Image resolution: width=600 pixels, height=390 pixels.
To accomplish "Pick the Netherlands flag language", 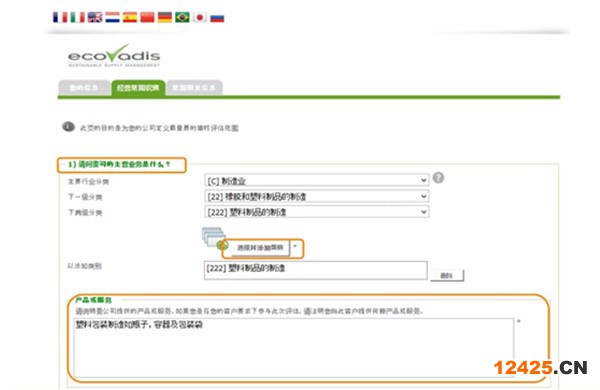I will coord(112,17).
